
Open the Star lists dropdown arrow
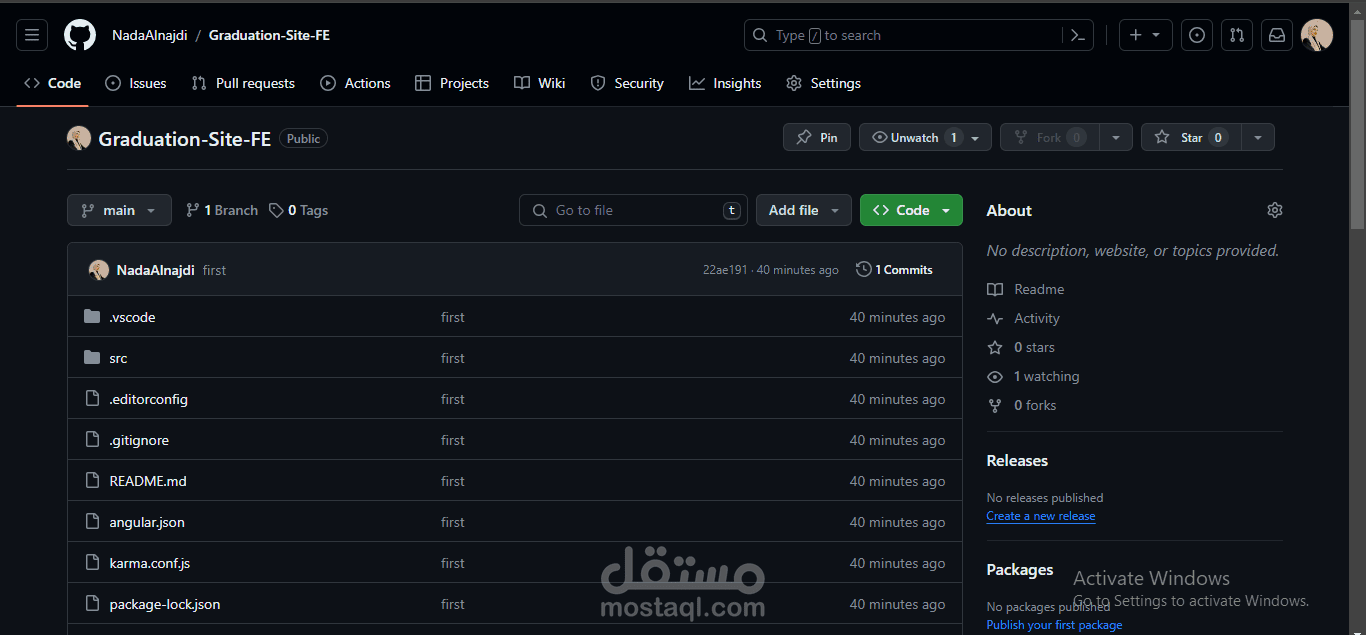pos(1258,138)
